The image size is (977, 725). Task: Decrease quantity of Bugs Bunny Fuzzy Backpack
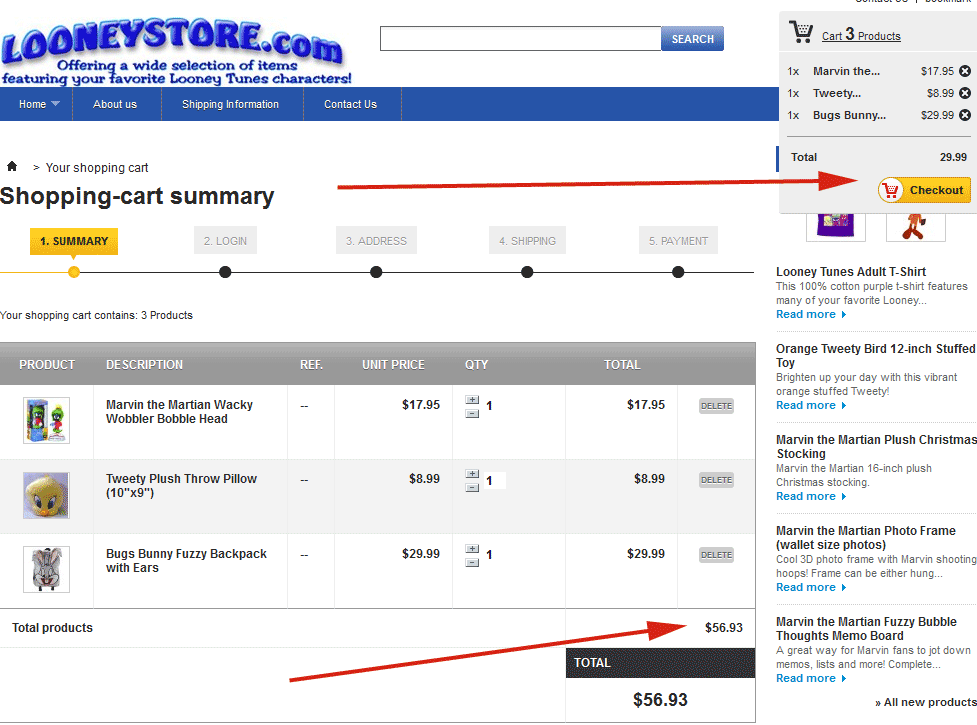472,562
